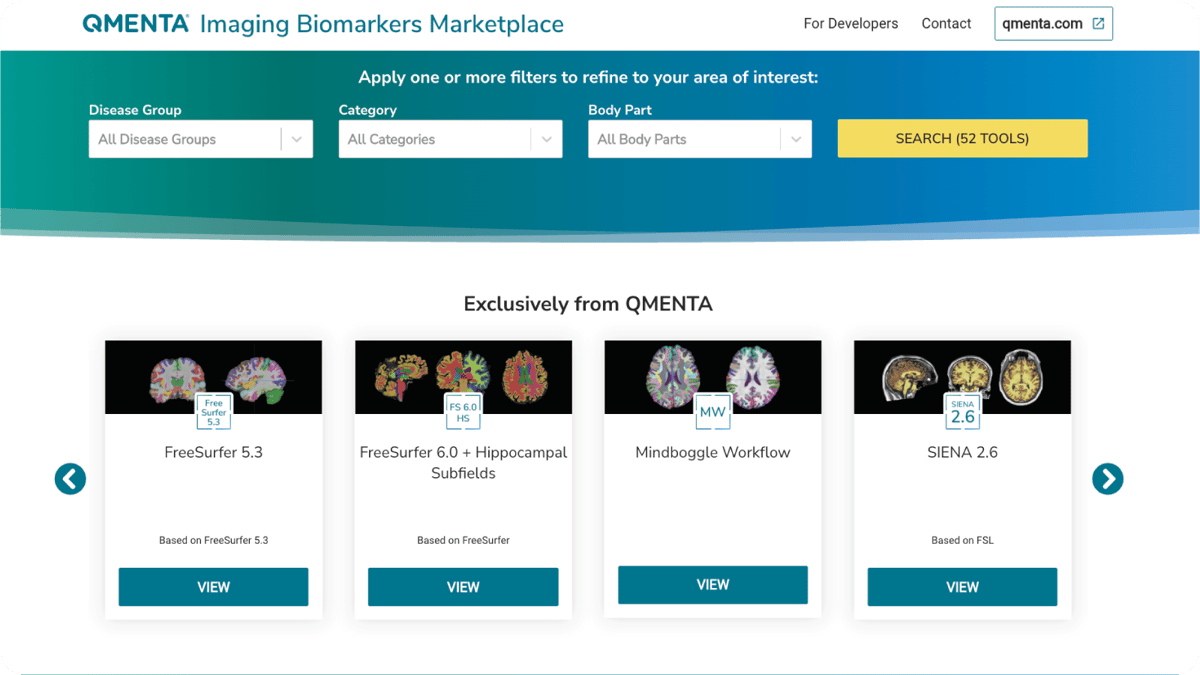Image resolution: width=1200 pixels, height=675 pixels.
Task: Click external-link icon beside qmenta.com
Action: [x=1098, y=24]
